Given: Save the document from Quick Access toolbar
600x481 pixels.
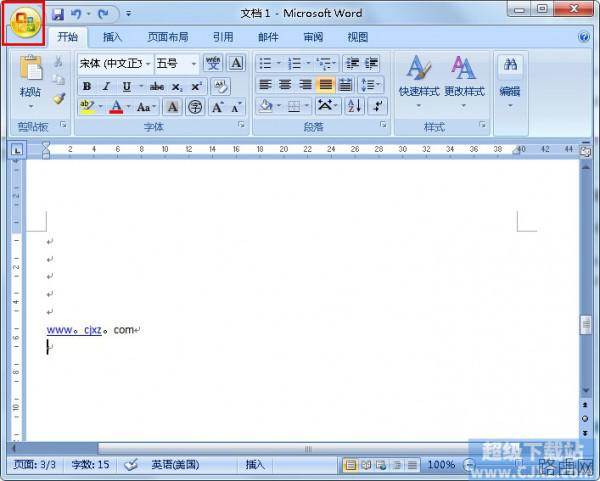Looking at the screenshot, I should (58, 14).
